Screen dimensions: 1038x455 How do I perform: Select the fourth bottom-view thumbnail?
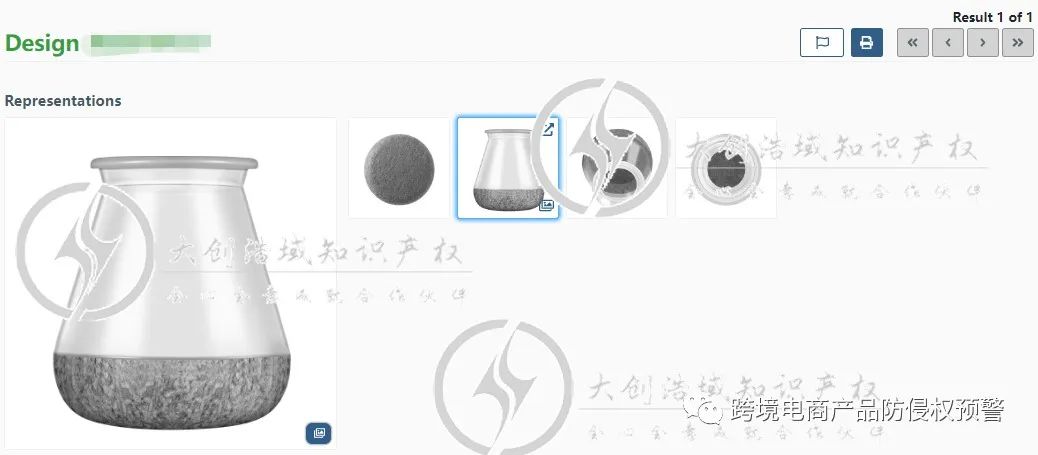[726, 168]
